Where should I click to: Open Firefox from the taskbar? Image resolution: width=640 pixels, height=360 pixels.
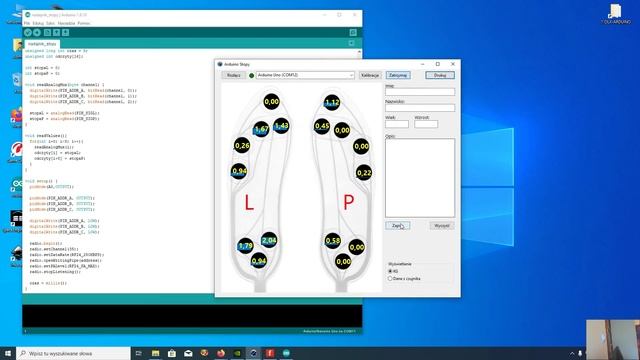221,353
